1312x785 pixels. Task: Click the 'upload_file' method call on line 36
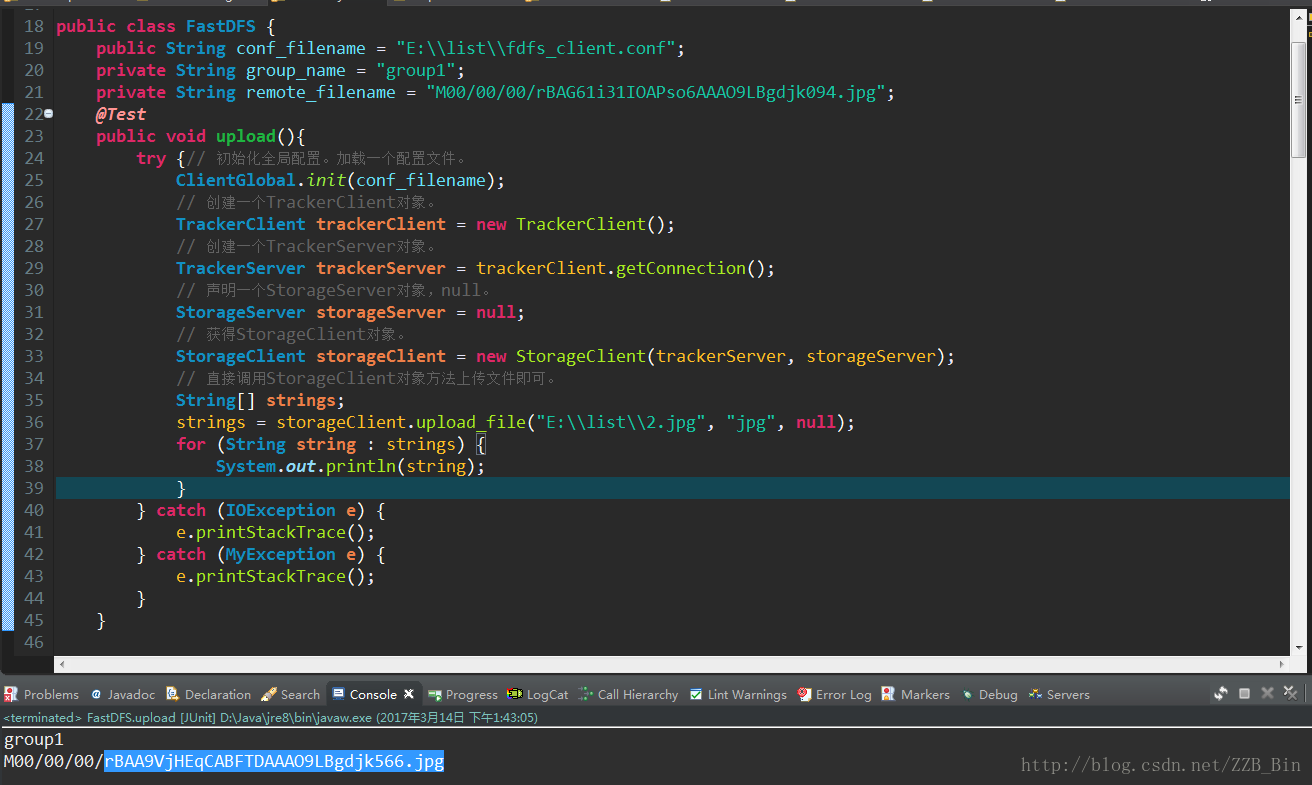coord(471,422)
